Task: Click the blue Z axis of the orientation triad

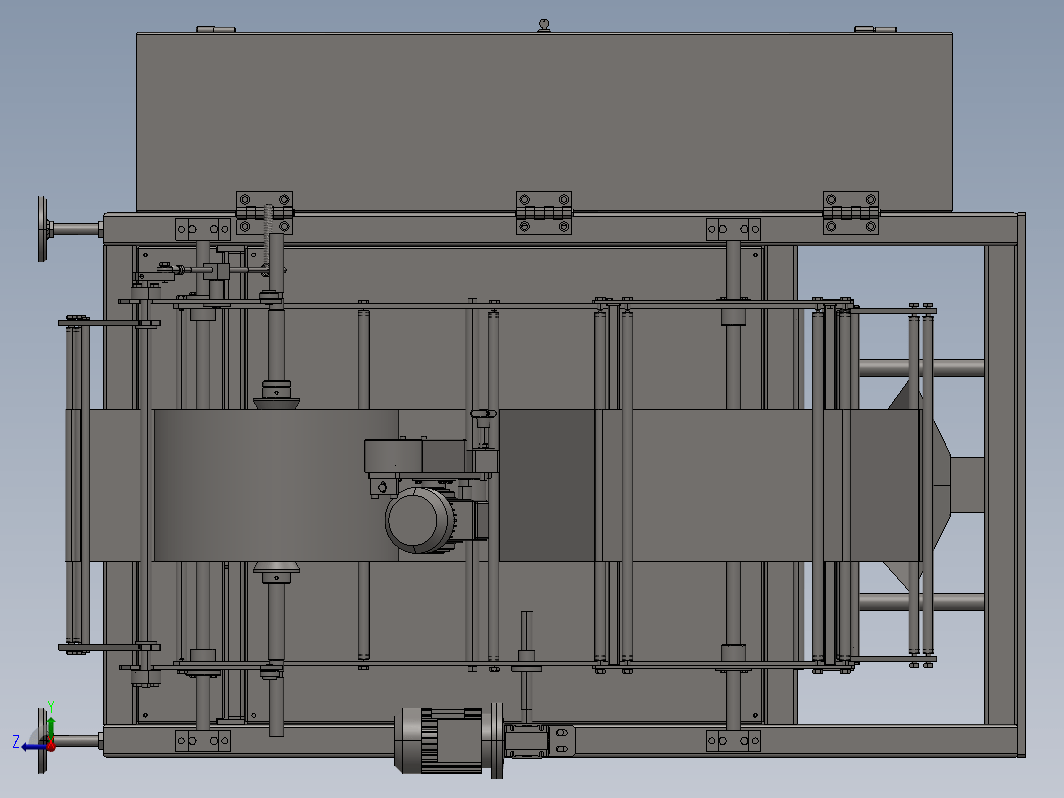Action: tap(34, 746)
